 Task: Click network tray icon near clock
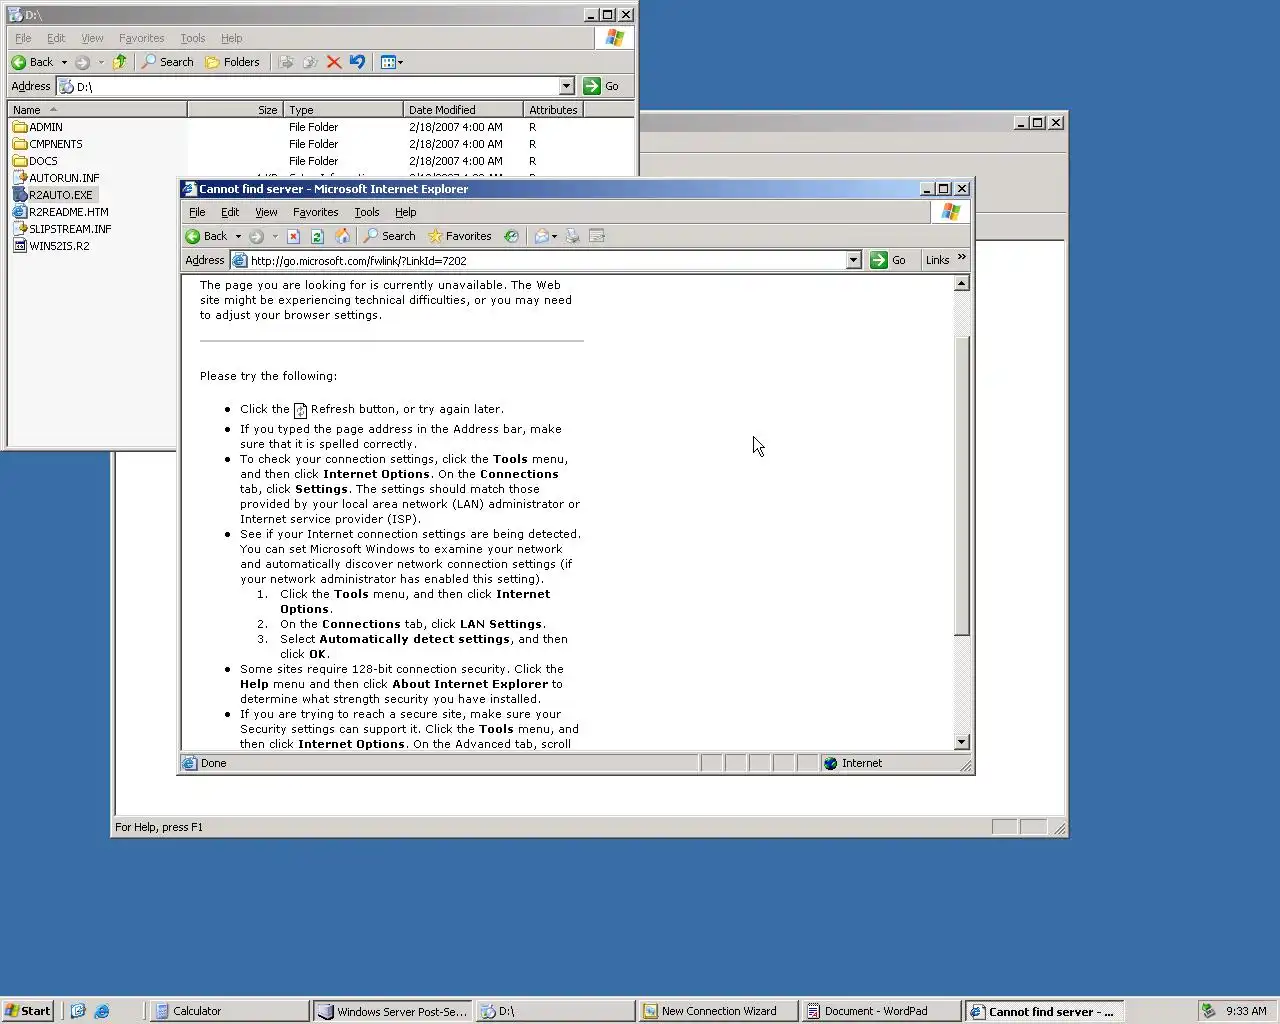point(1208,1011)
